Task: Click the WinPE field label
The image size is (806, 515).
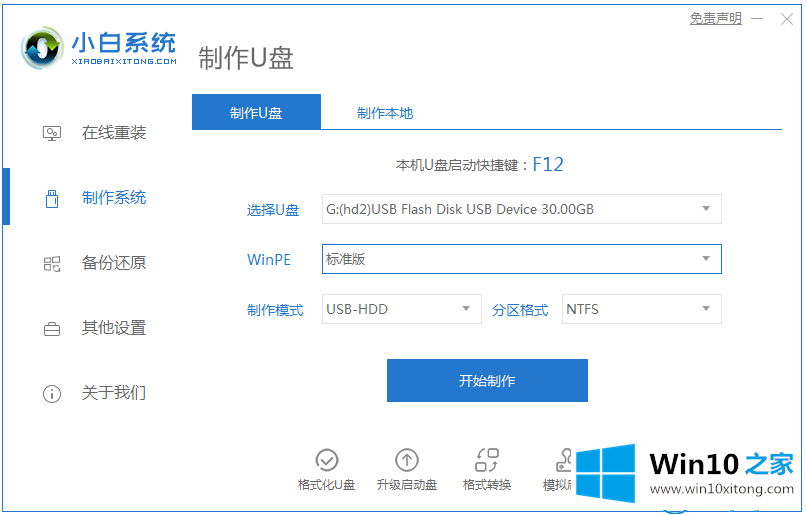Action: 269,260
